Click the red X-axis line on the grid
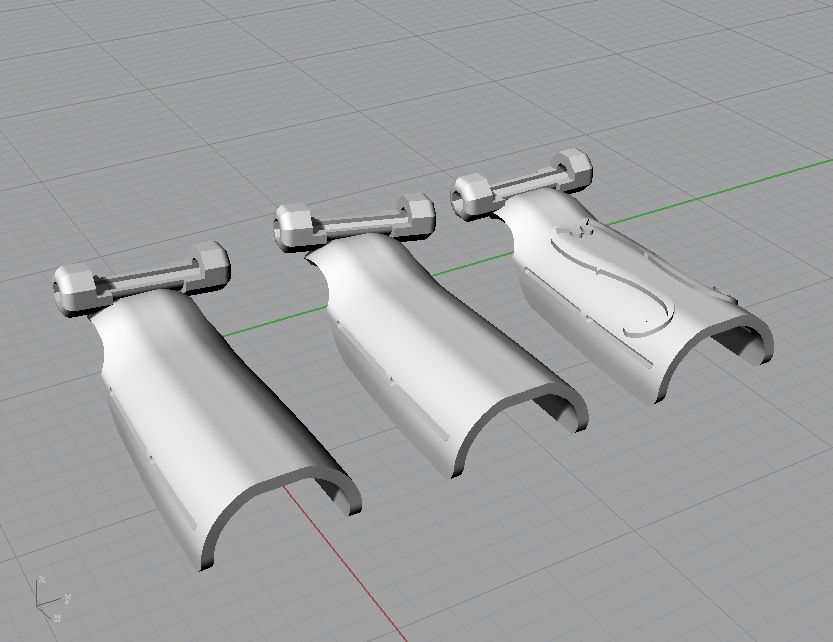The height and width of the screenshot is (642, 833). 345,562
